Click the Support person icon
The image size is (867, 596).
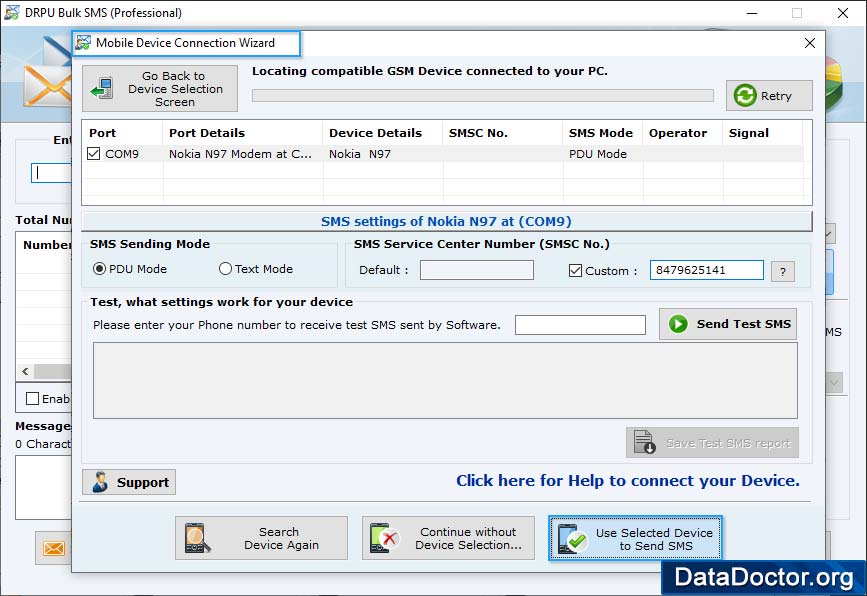pos(100,482)
